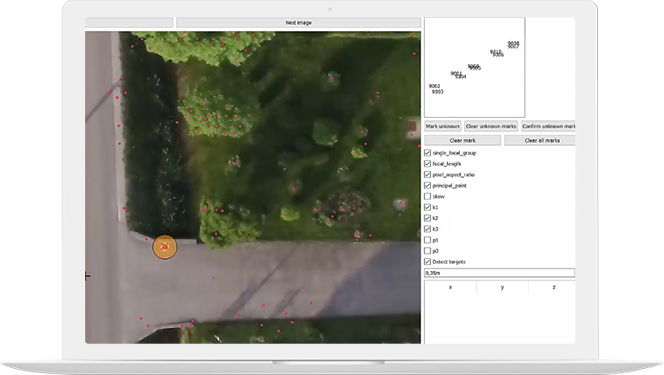Screen dimensions: 664x375
Task: Click the Clear all marks button
Action: [540, 140]
